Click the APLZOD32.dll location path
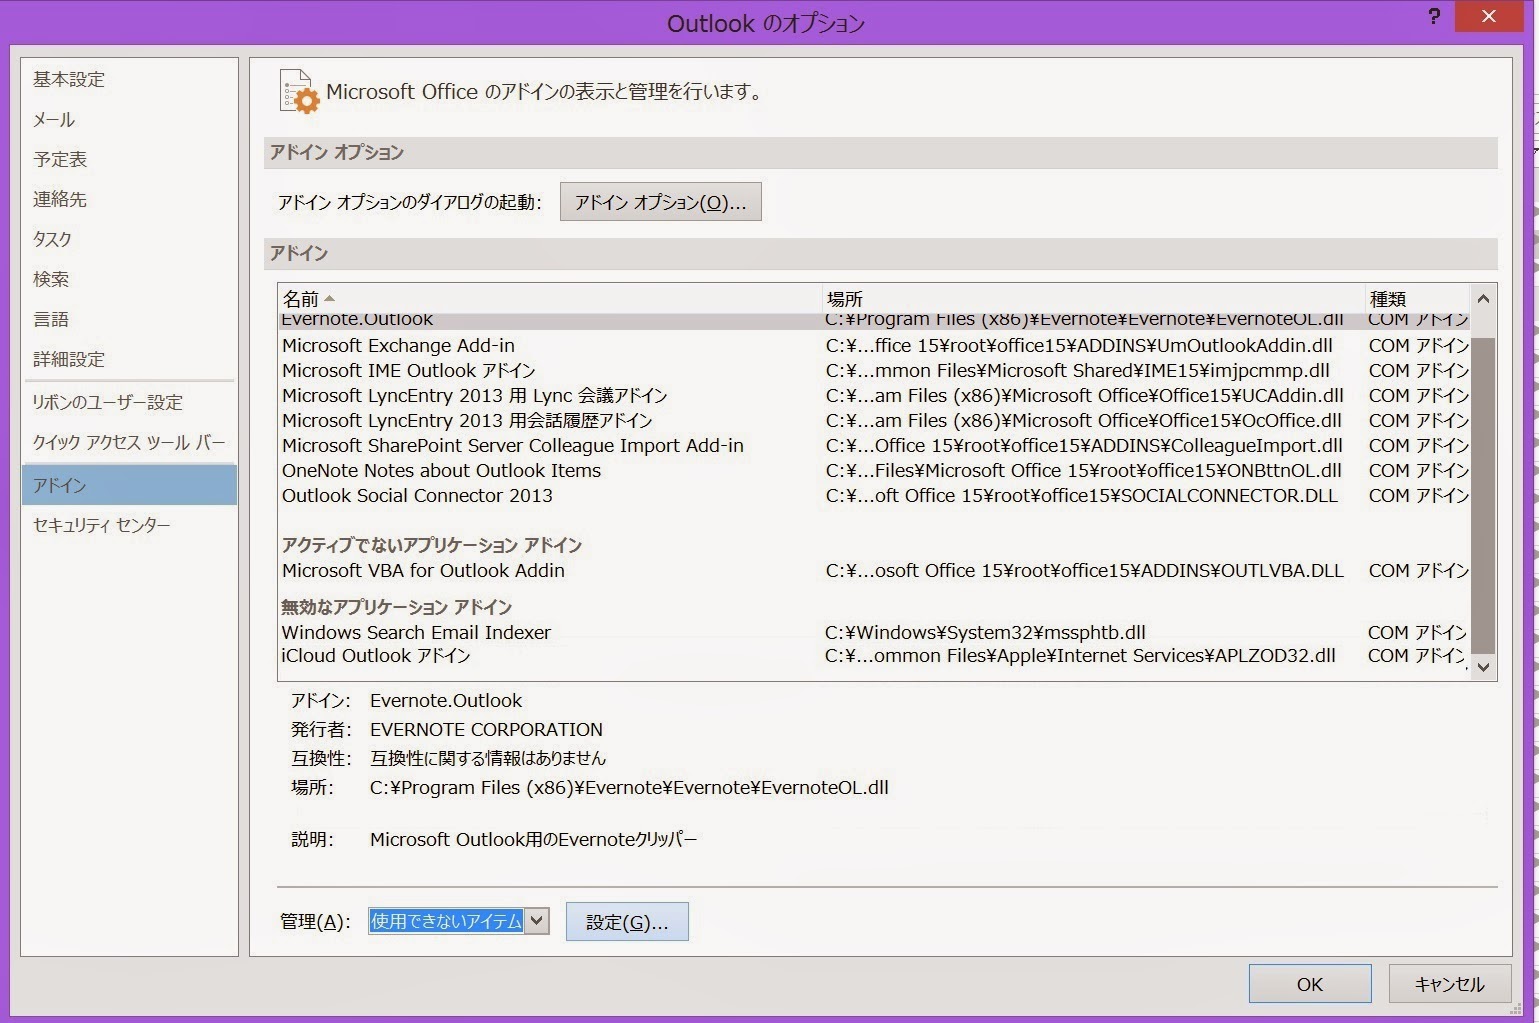The image size is (1539, 1023). [x=1080, y=656]
